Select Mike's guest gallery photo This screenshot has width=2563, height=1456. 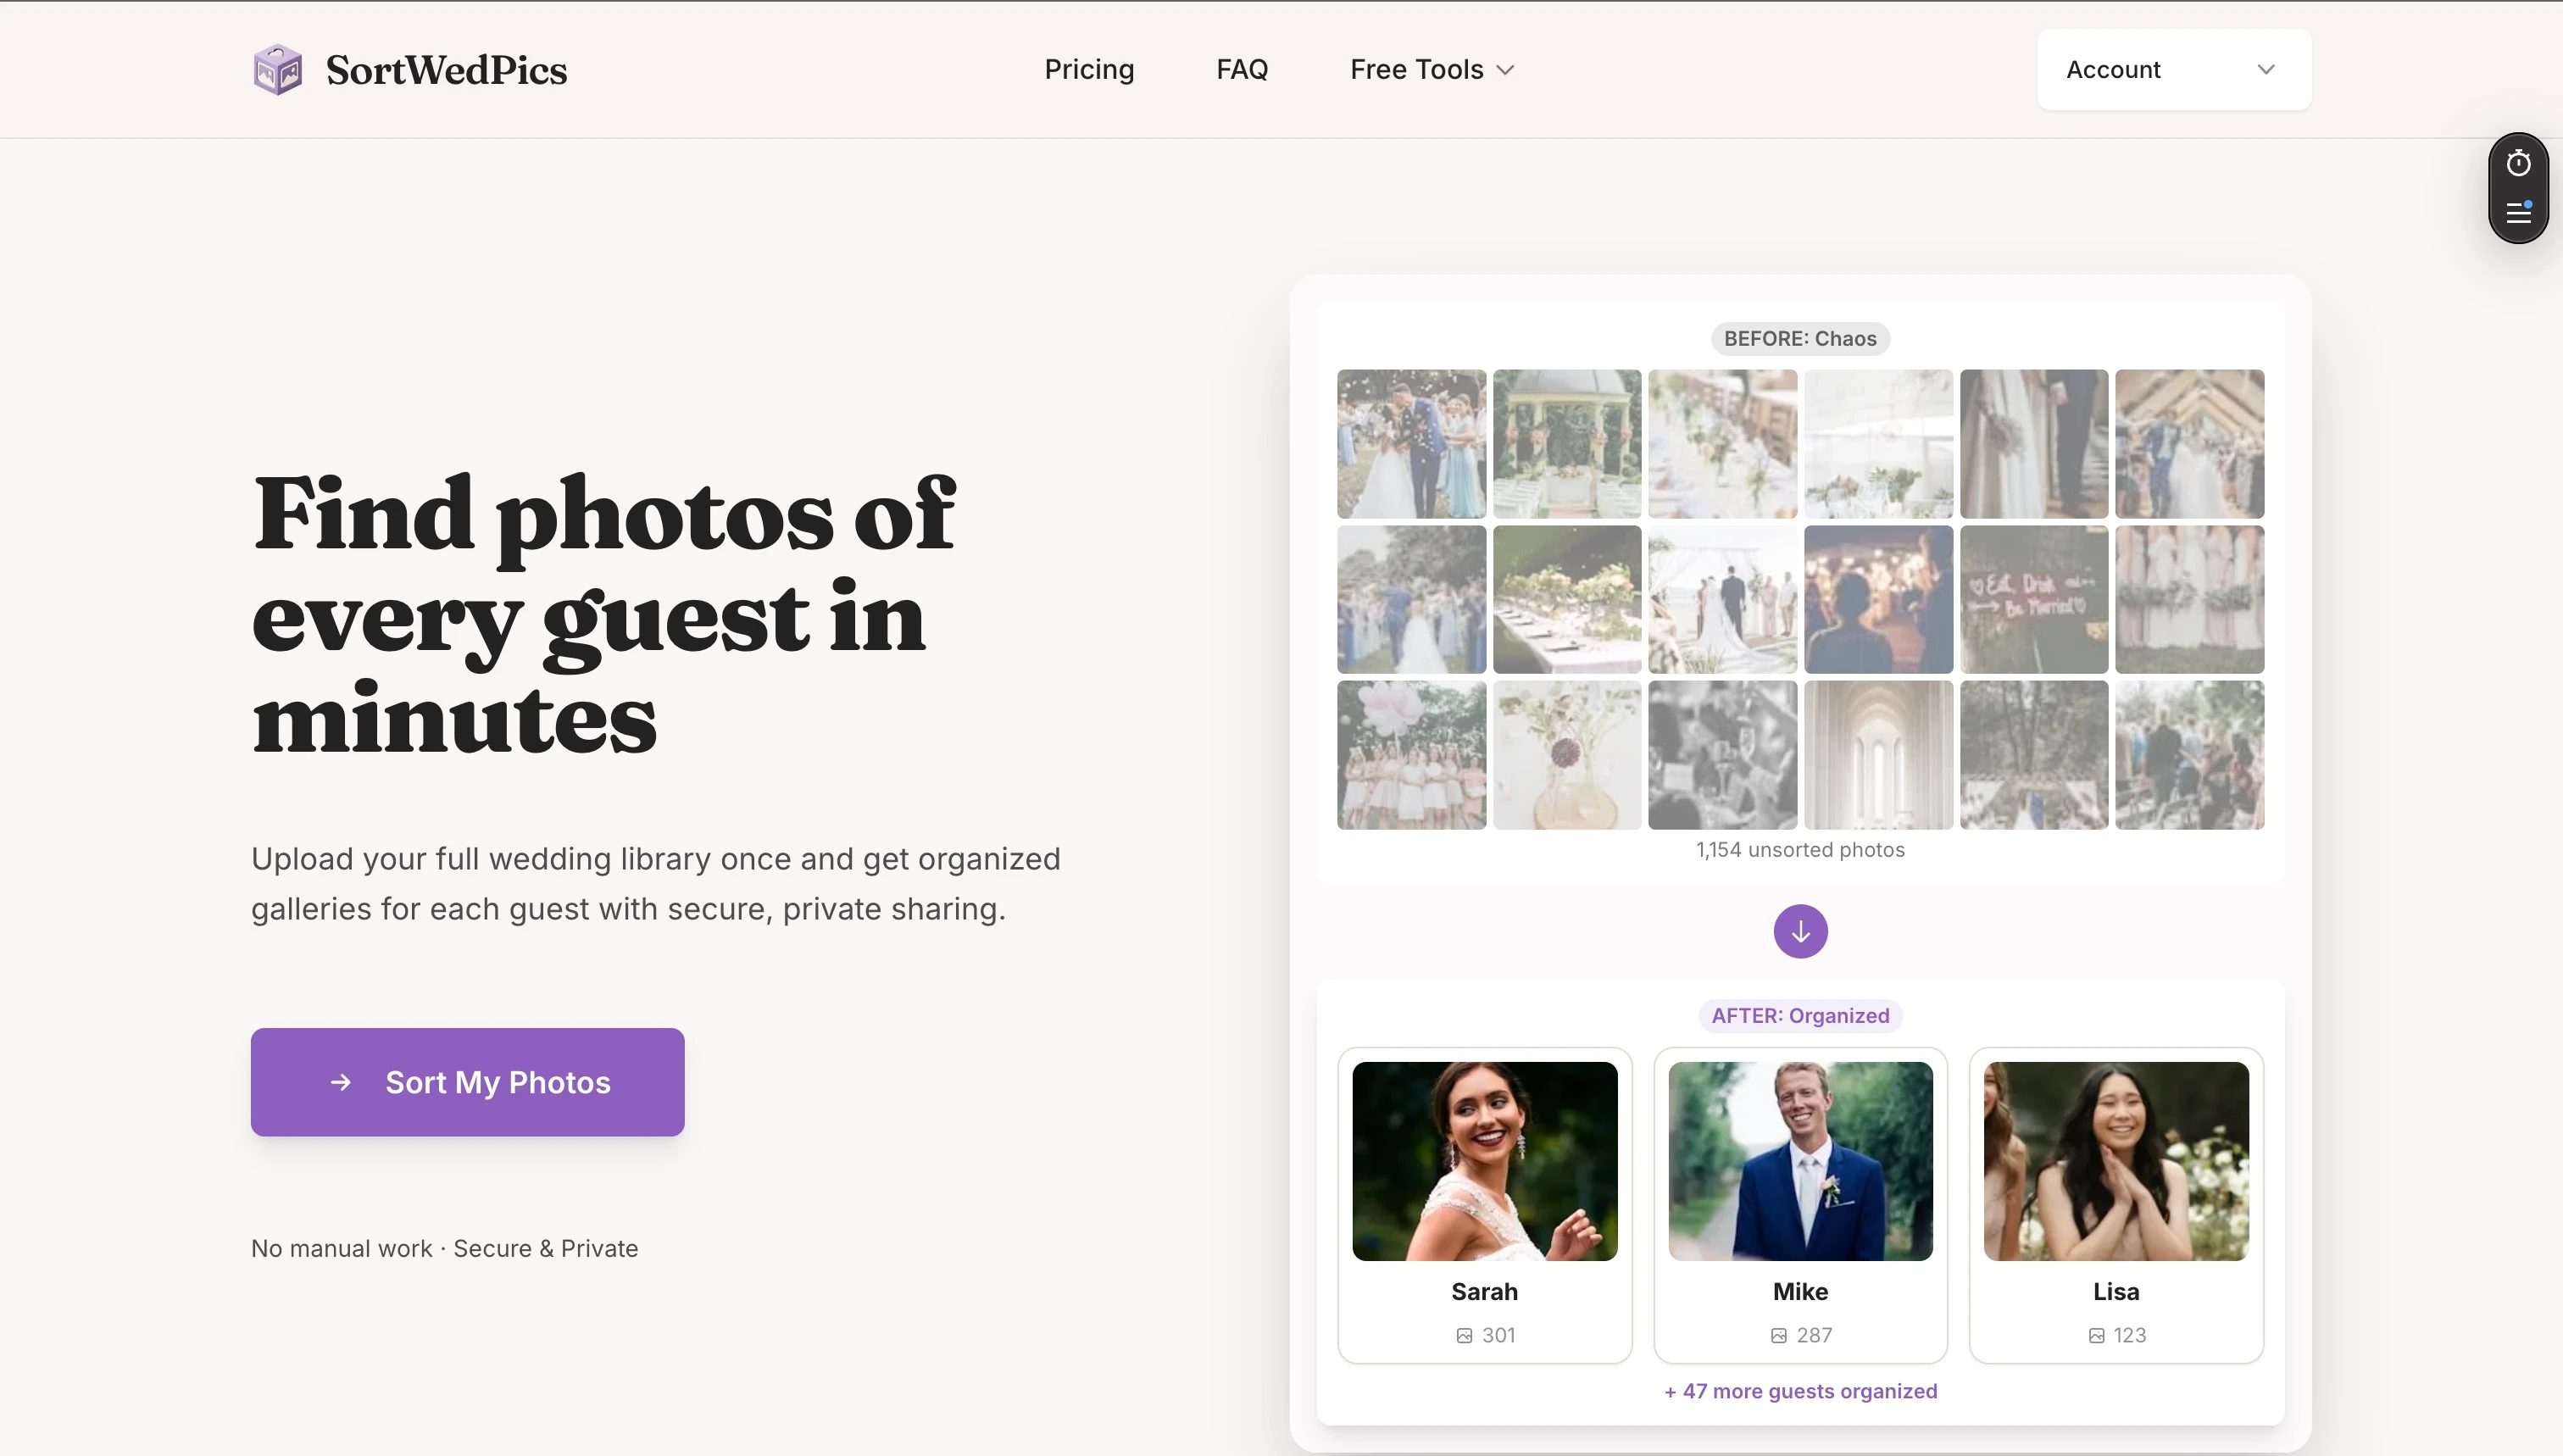point(1800,1160)
